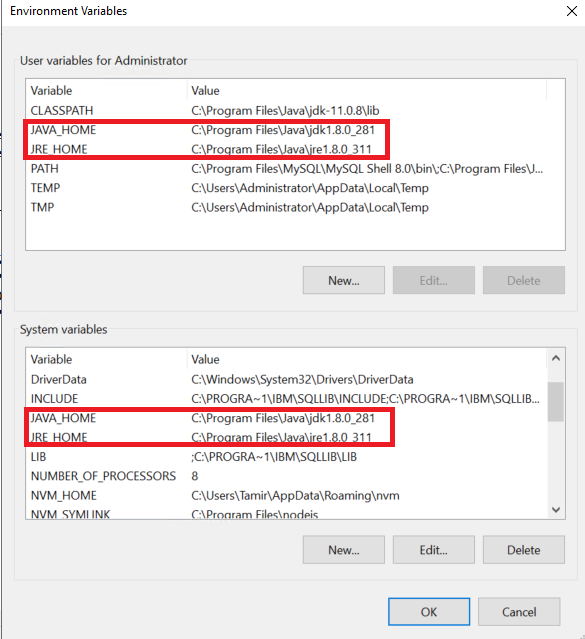585x639 pixels.
Task: Click Delete button under system variables
Action: [x=524, y=550]
